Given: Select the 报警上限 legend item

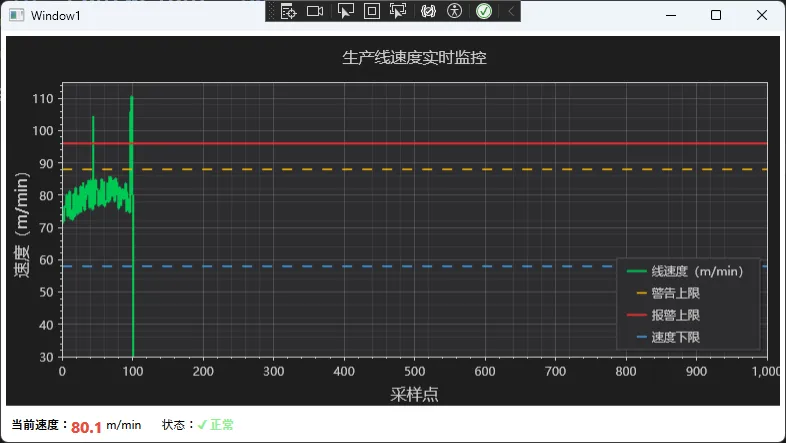Looking at the screenshot, I should pyautogui.click(x=675, y=315).
